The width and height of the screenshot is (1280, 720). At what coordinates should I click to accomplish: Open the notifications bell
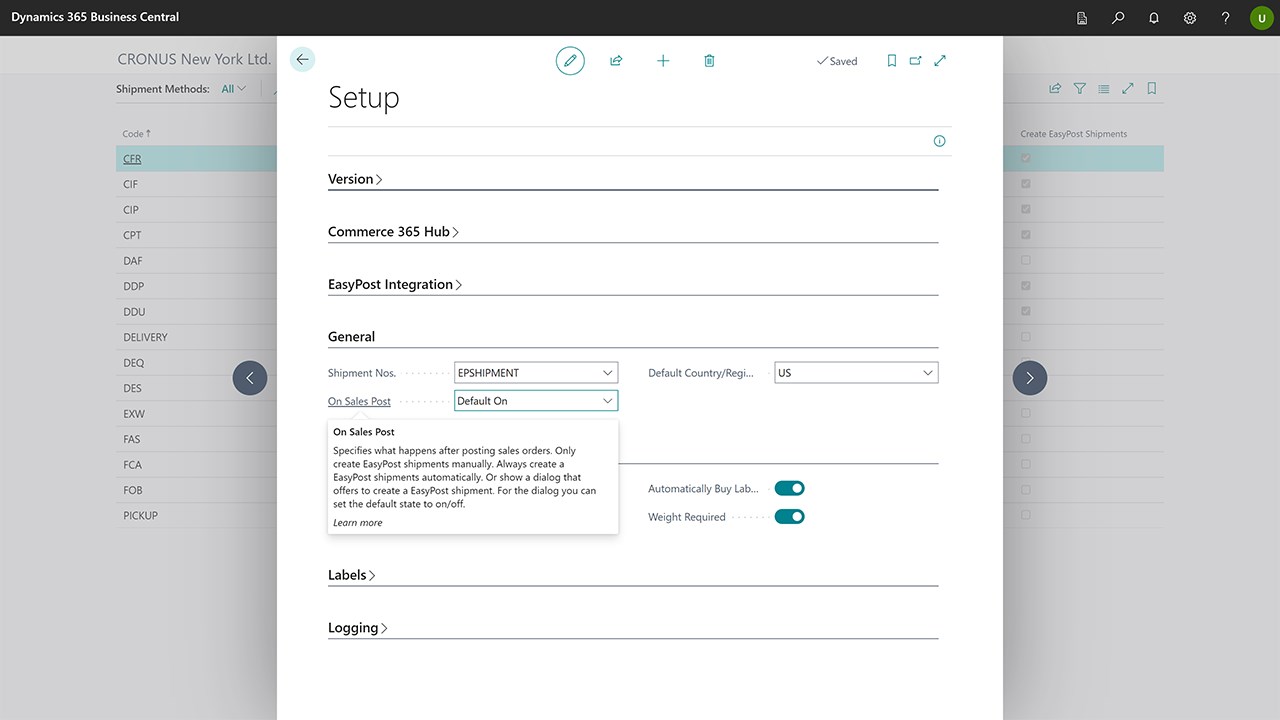coord(1154,18)
